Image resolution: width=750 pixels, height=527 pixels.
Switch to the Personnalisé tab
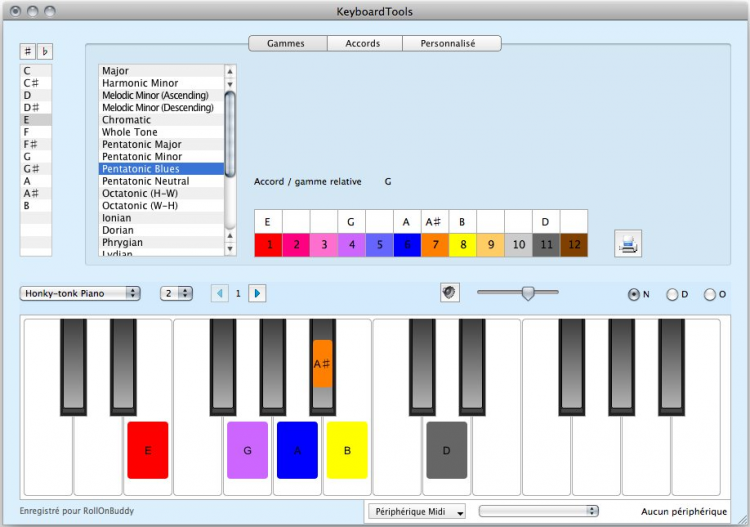[448, 44]
